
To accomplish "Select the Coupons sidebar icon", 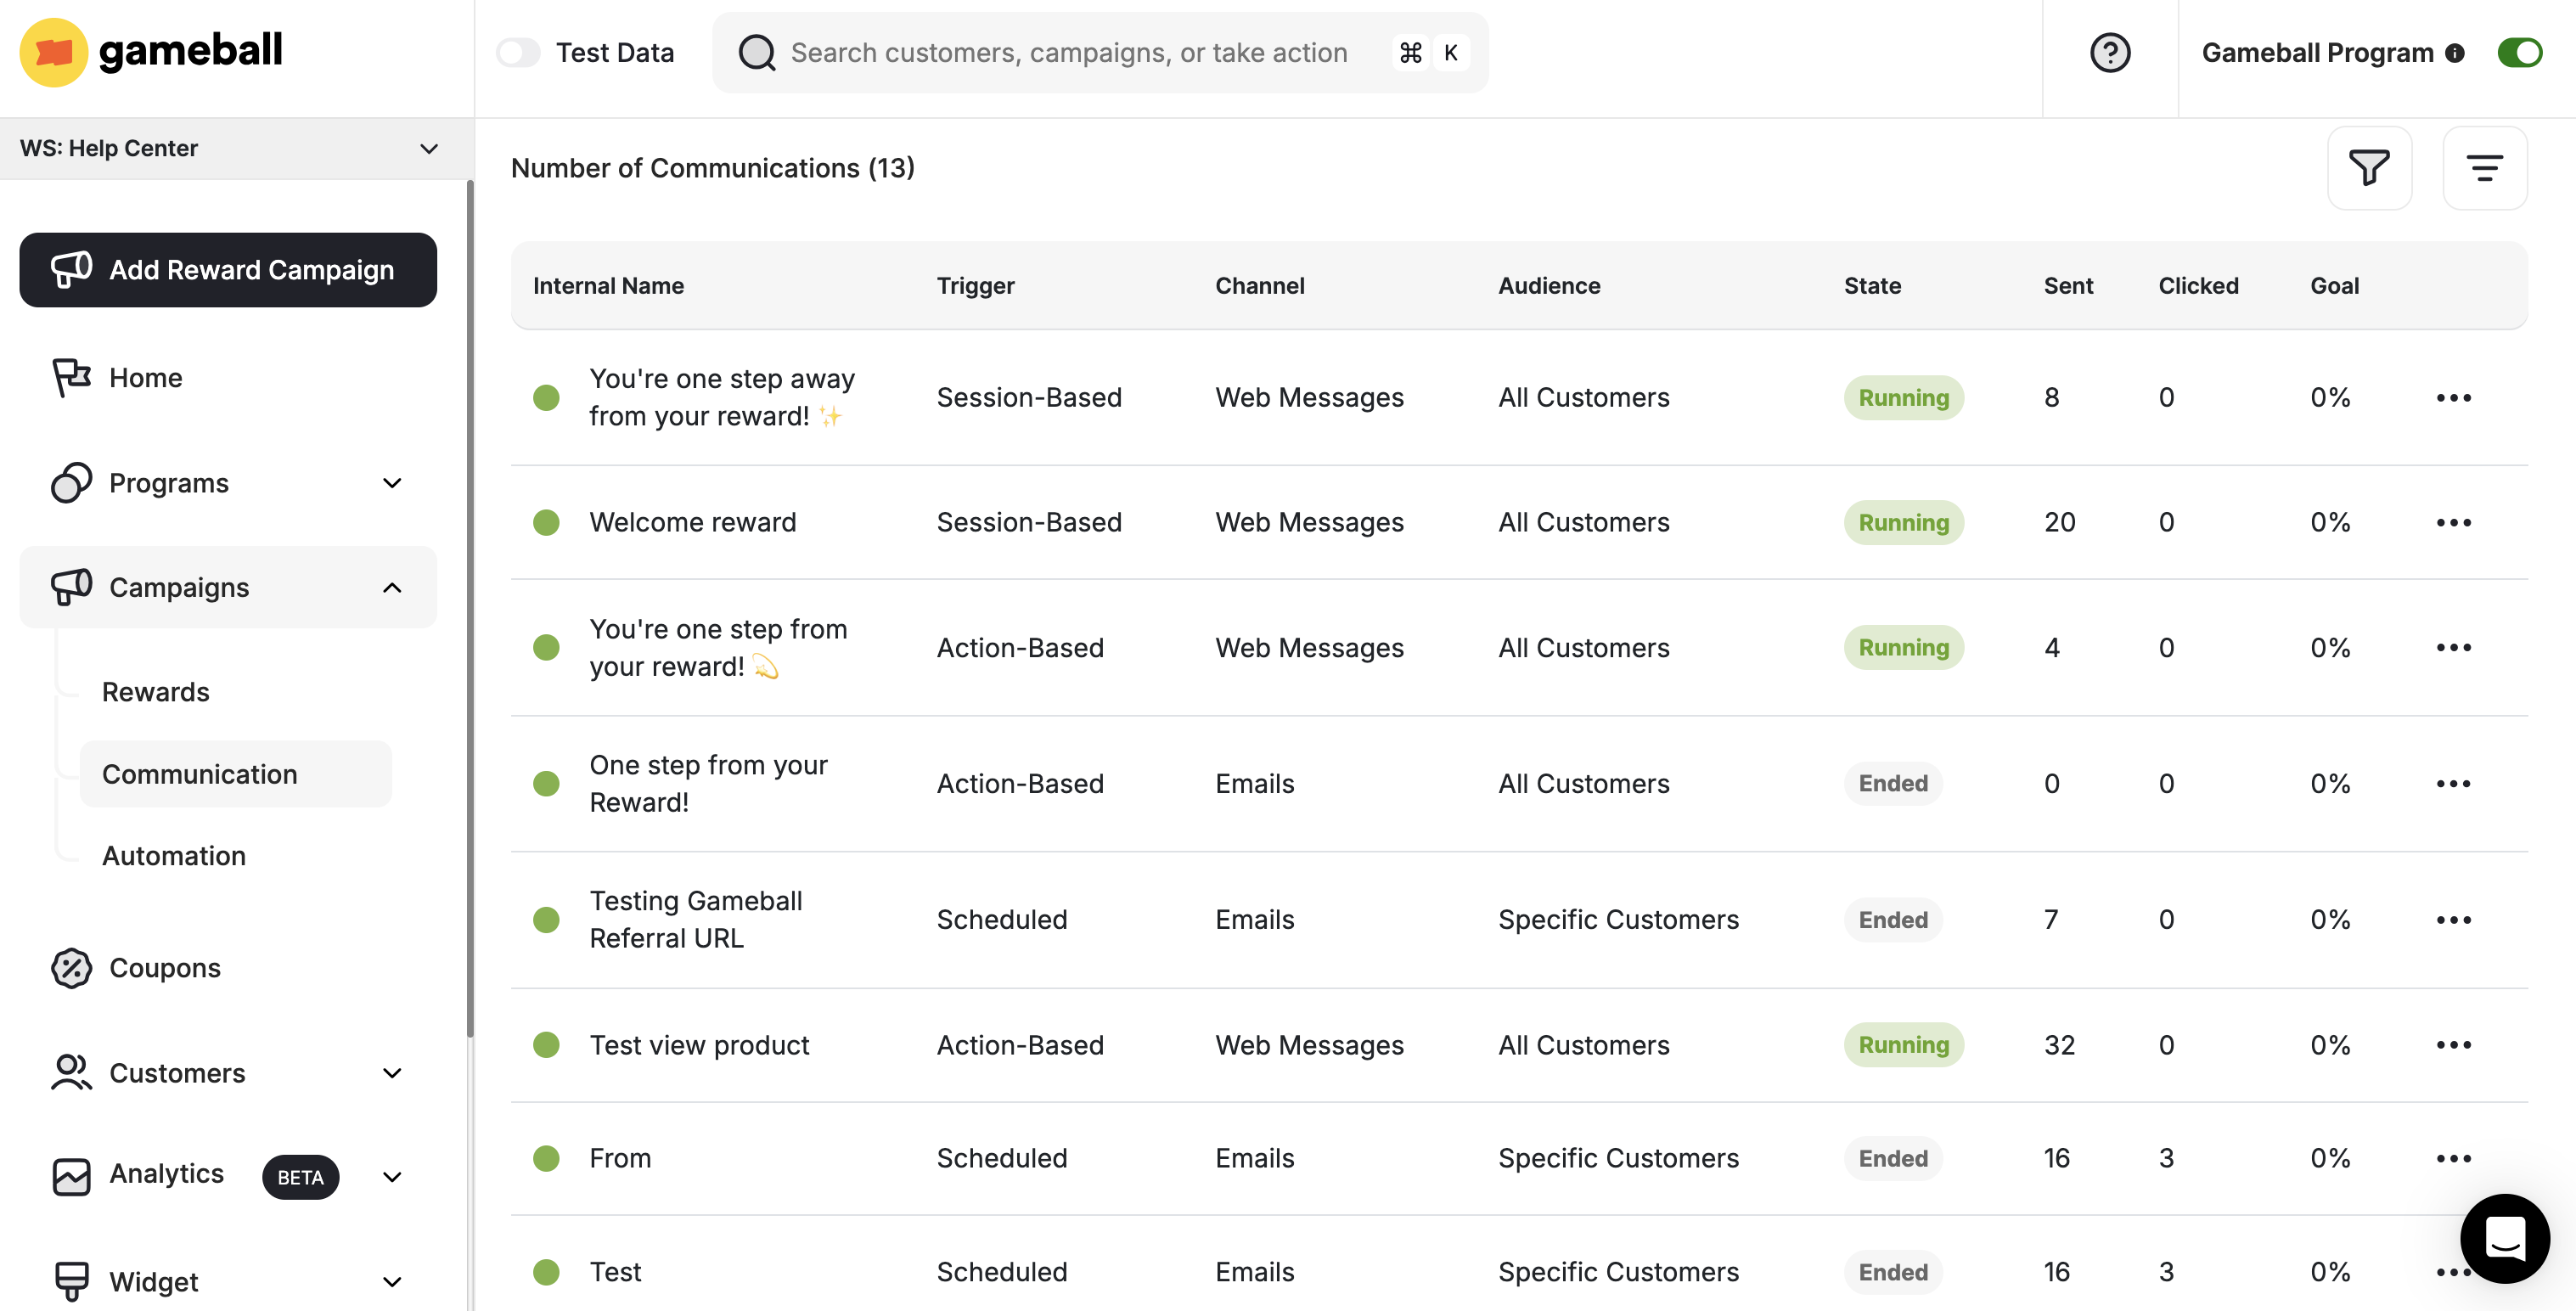I will click(69, 968).
